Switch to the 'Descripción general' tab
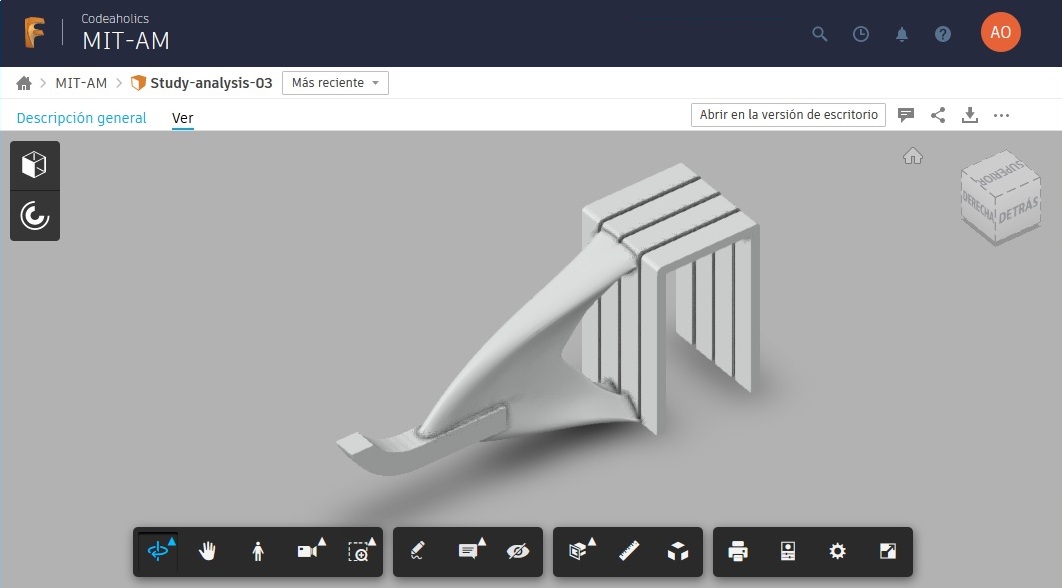The image size is (1062, 588). pos(80,117)
